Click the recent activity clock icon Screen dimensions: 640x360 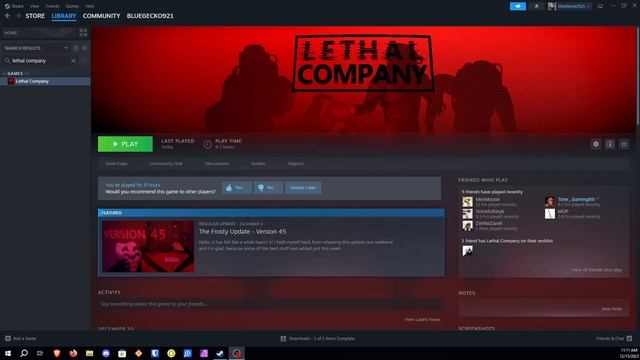pyautogui.click(x=76, y=48)
